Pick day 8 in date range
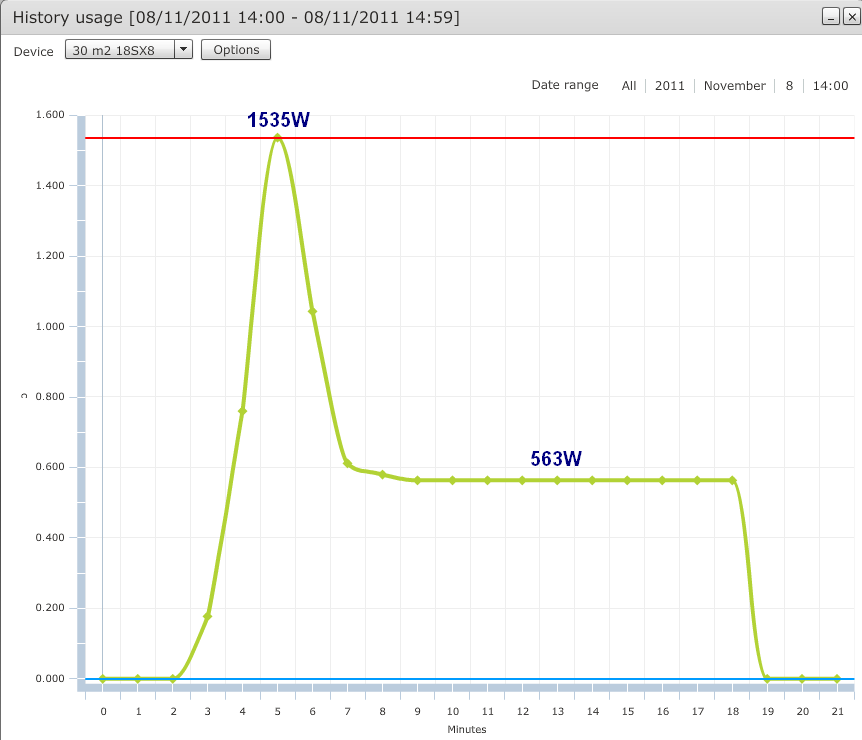The height and width of the screenshot is (740, 862). click(x=788, y=86)
